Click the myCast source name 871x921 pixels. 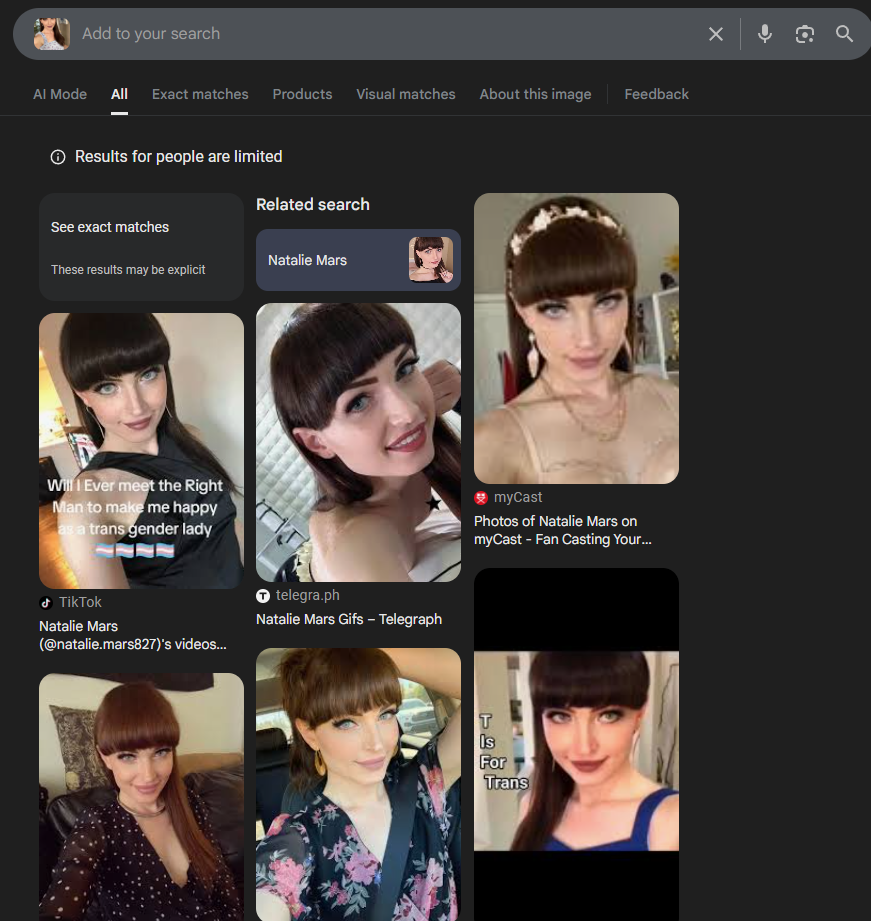[517, 497]
